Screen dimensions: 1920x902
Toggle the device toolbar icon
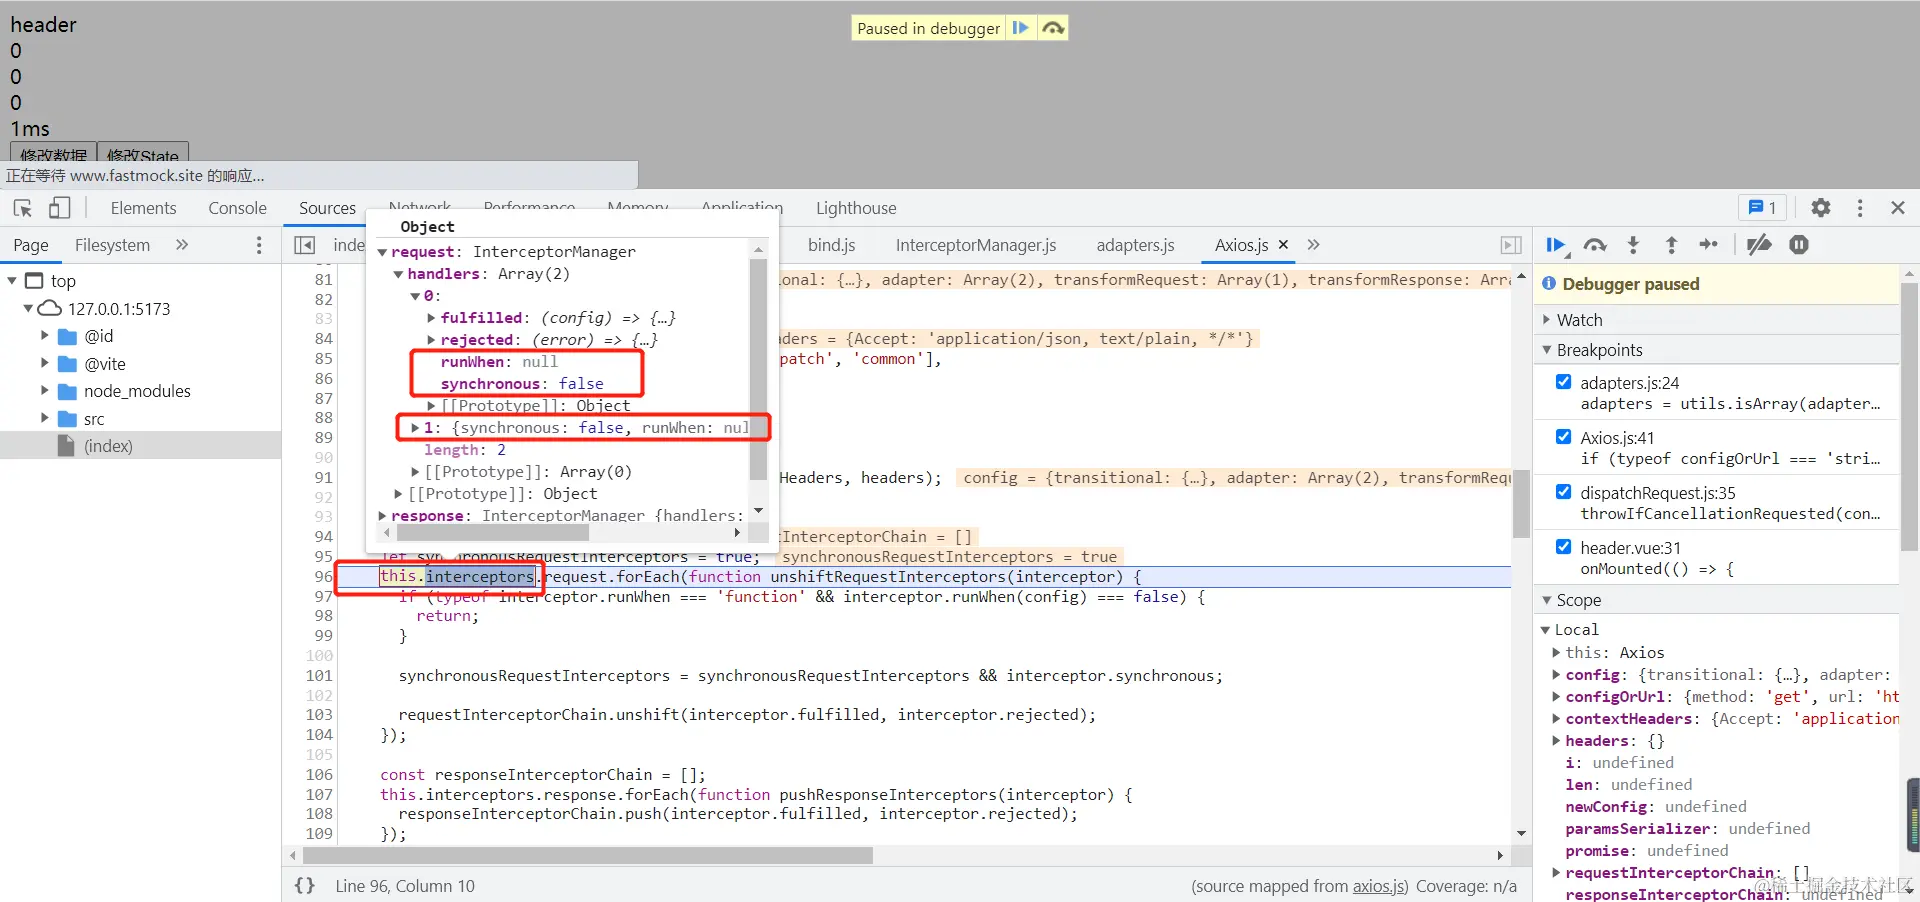pos(59,208)
